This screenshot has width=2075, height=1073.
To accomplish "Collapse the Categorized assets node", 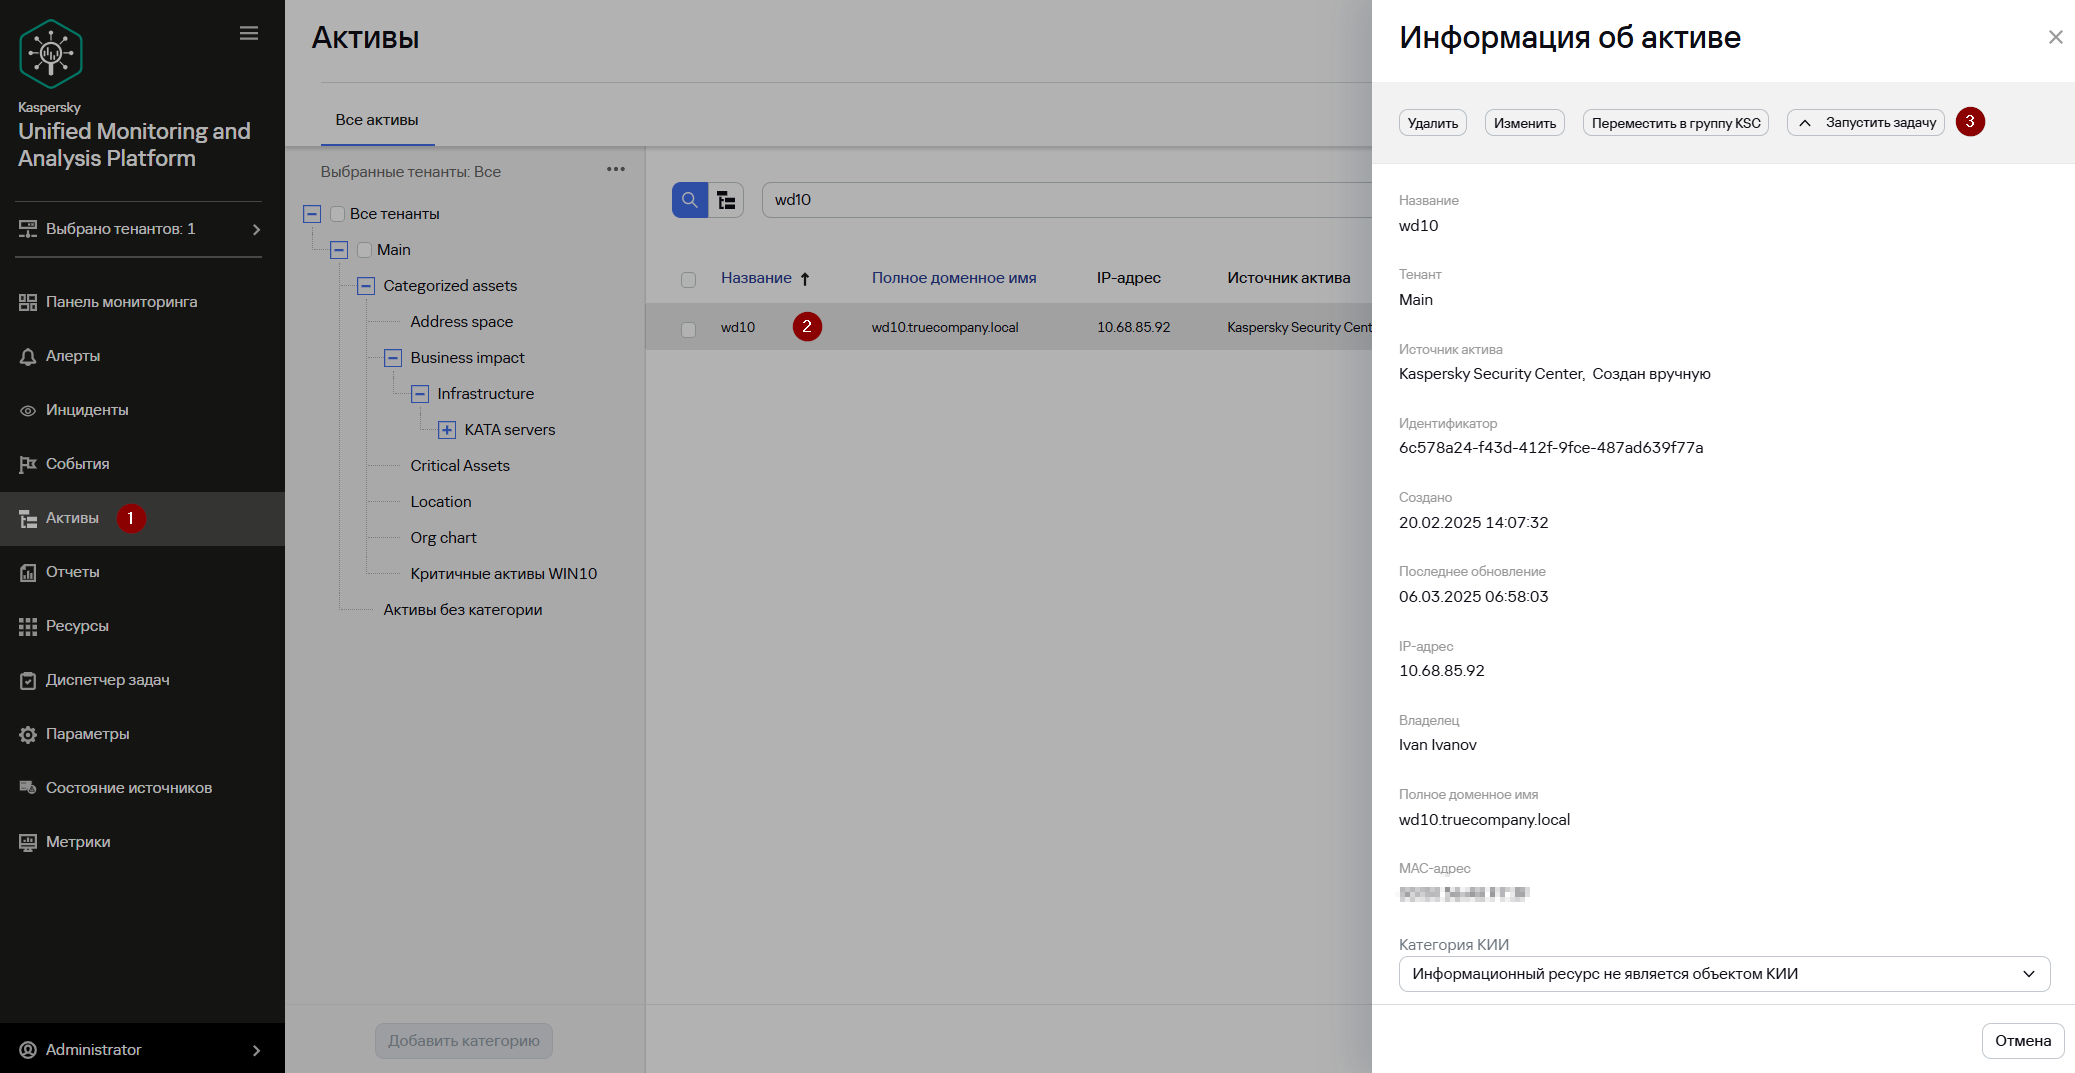I will [x=366, y=286].
